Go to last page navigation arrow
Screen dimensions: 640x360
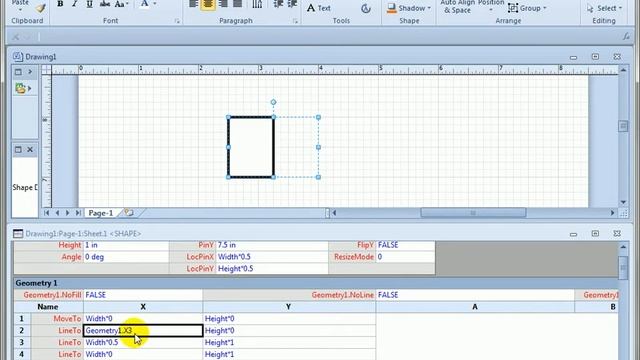[x=78, y=213]
